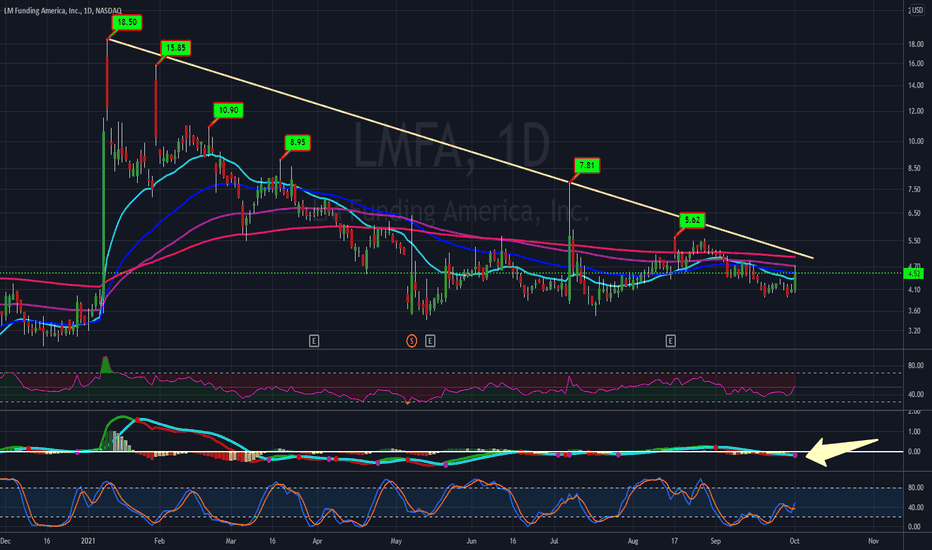Click the Jun label on time axis

(x=471, y=541)
